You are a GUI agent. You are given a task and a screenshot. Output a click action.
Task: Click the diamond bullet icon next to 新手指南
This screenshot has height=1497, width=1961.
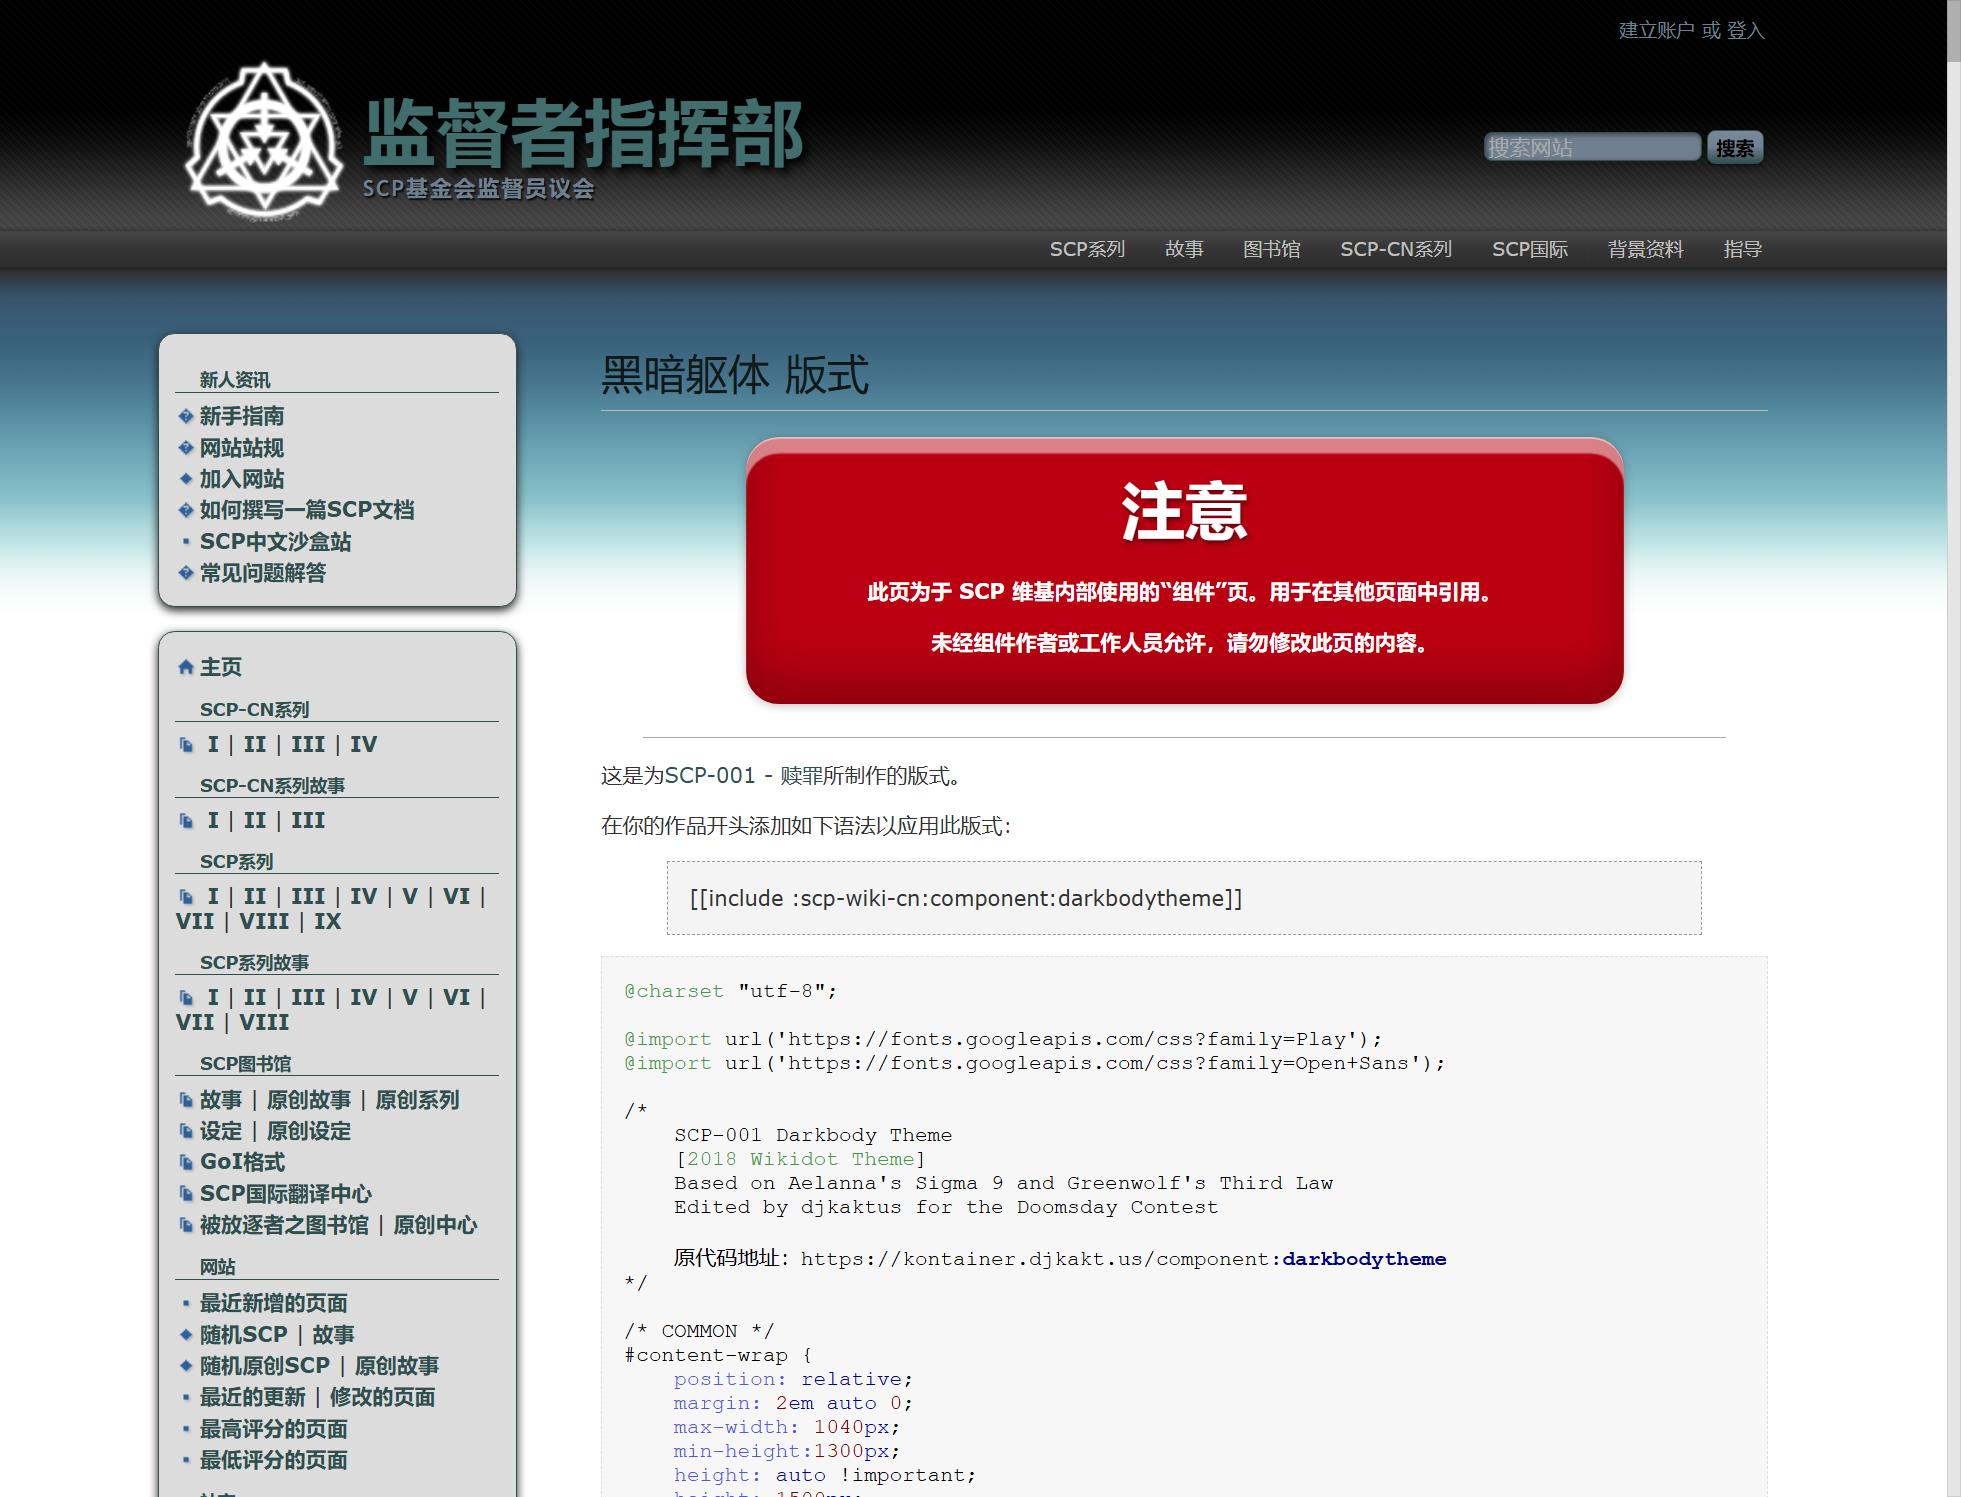click(x=185, y=416)
